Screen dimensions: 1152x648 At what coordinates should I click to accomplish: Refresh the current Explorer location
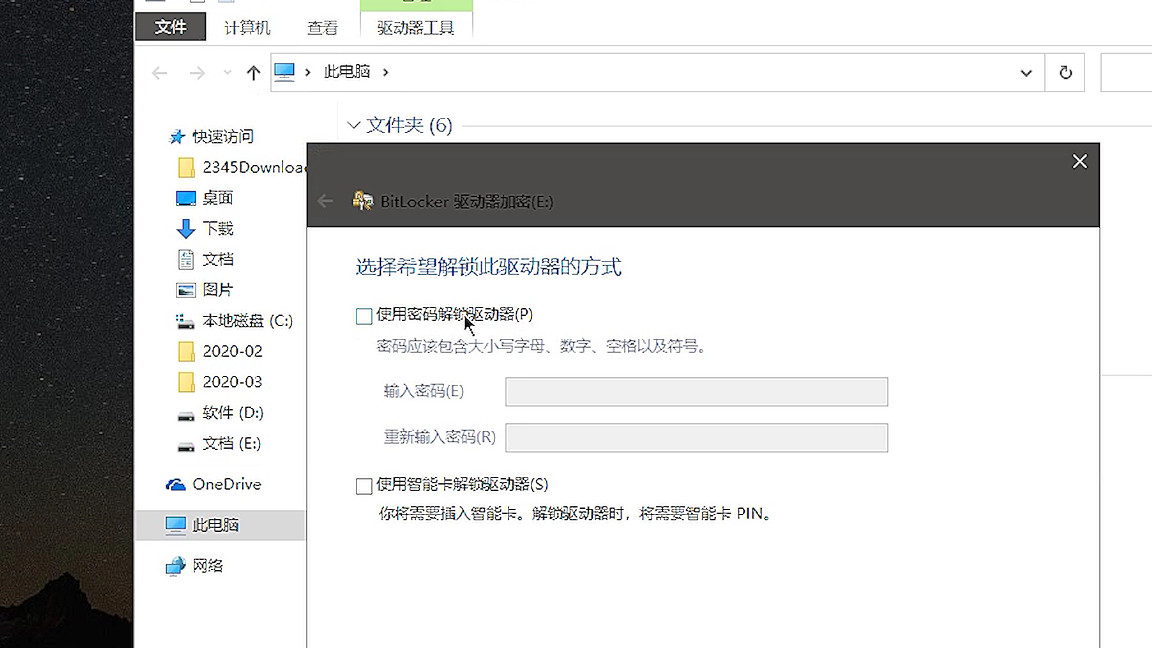pos(1065,73)
